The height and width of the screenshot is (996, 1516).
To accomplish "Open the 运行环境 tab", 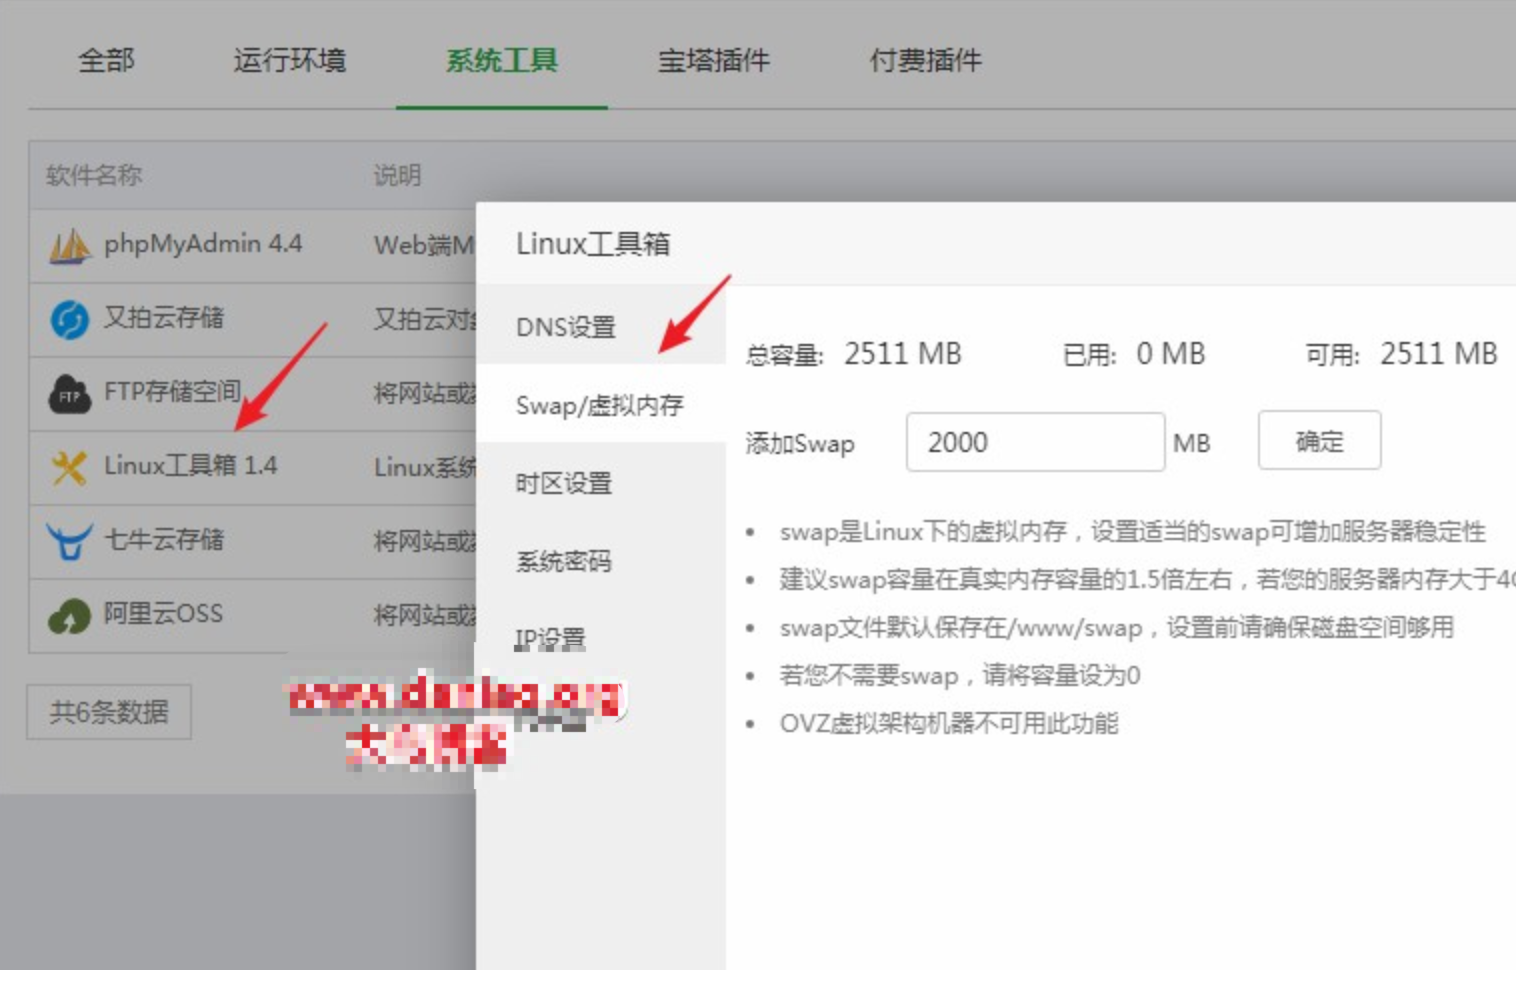I will point(290,60).
